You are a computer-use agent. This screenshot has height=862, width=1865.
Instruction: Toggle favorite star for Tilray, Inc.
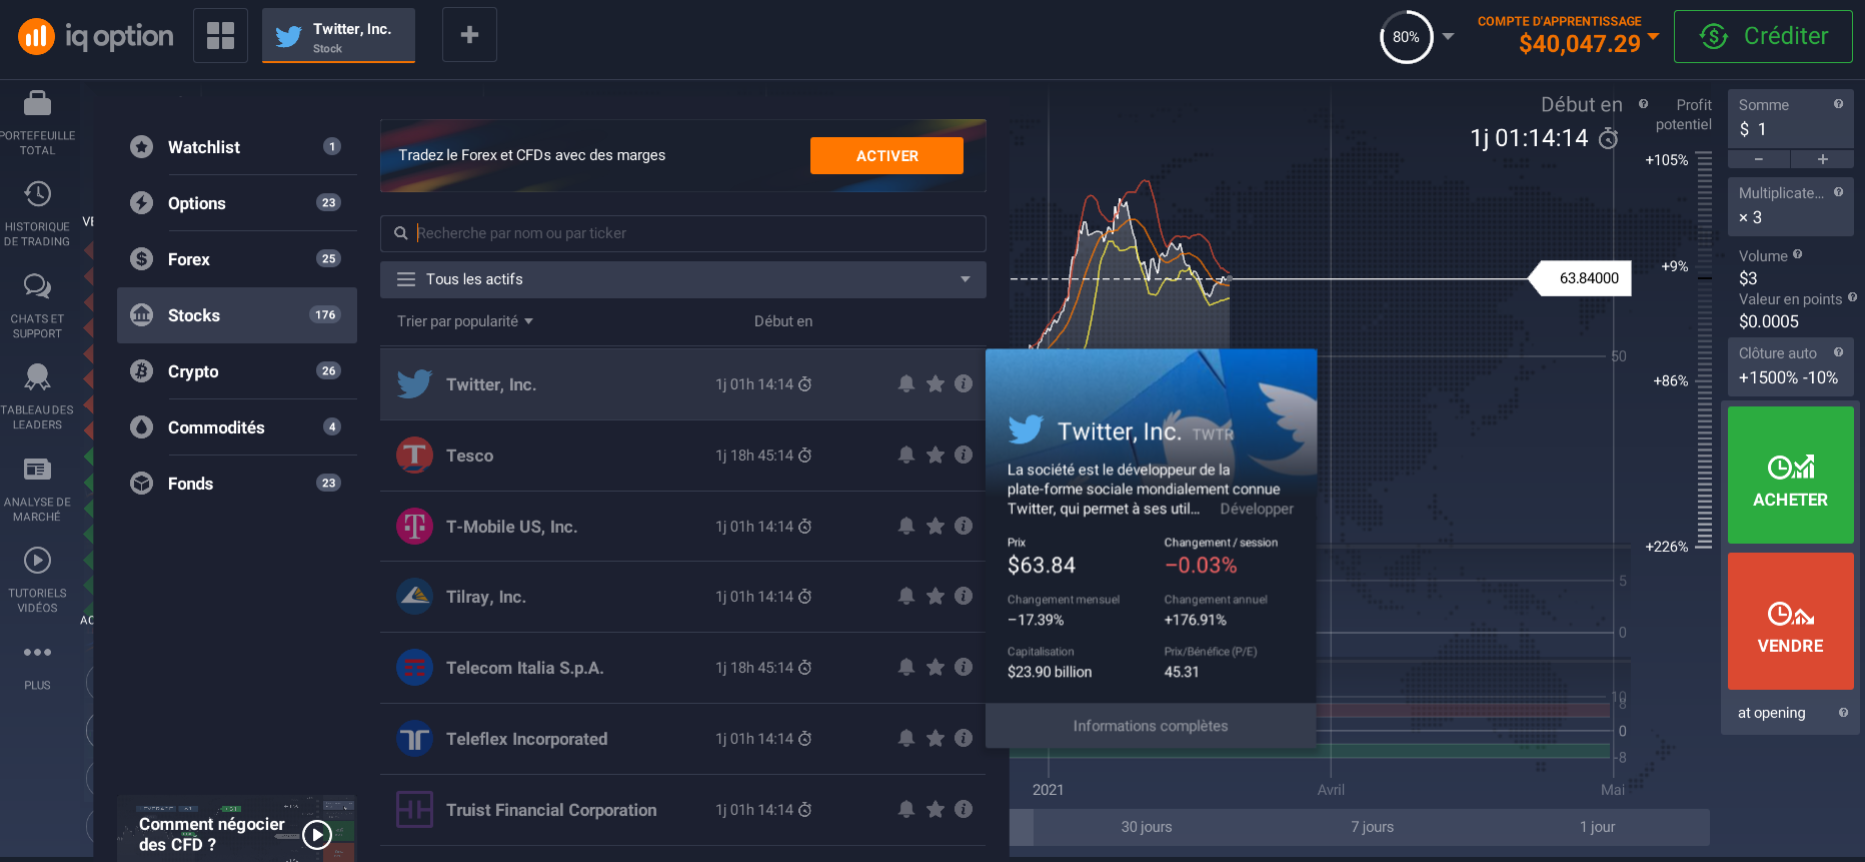pos(935,596)
